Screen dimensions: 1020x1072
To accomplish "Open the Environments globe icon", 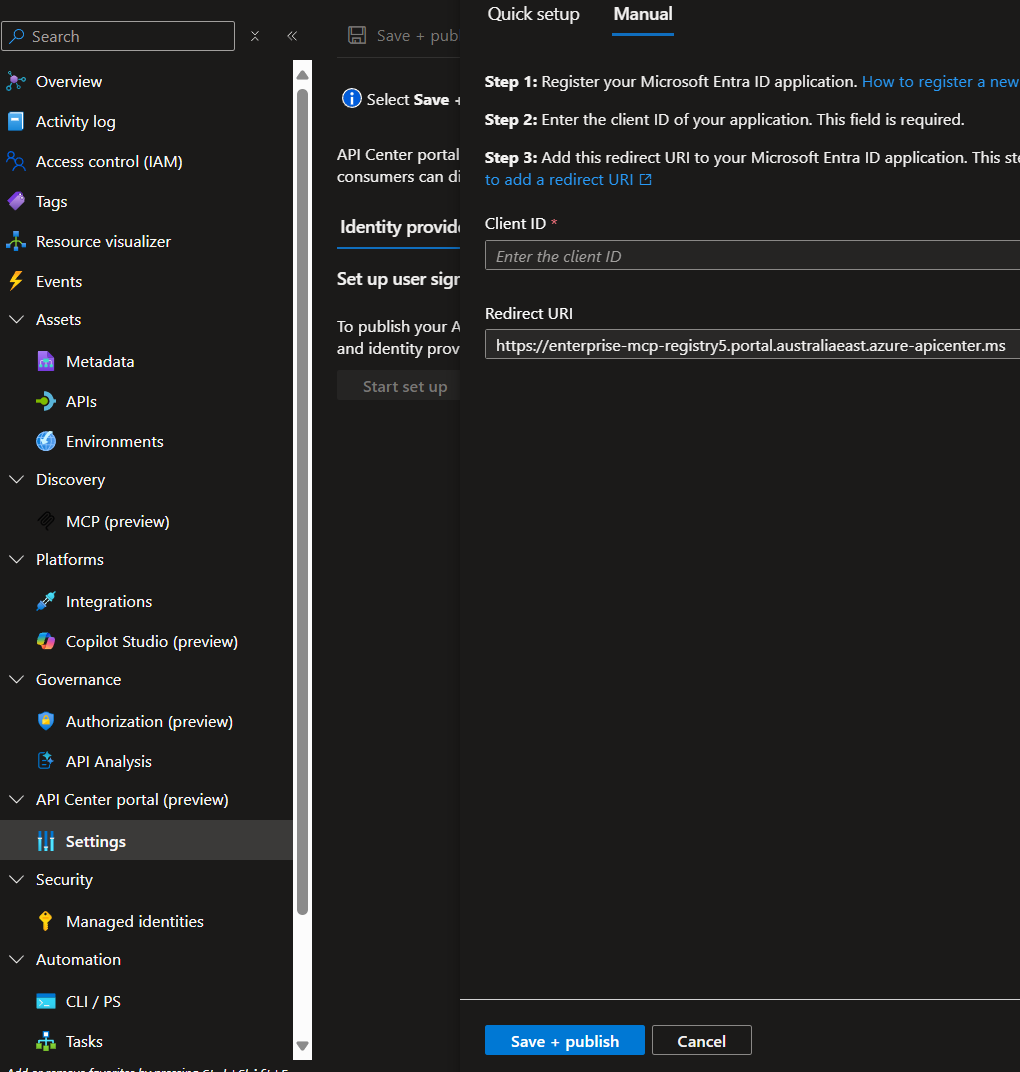I will pos(46,441).
